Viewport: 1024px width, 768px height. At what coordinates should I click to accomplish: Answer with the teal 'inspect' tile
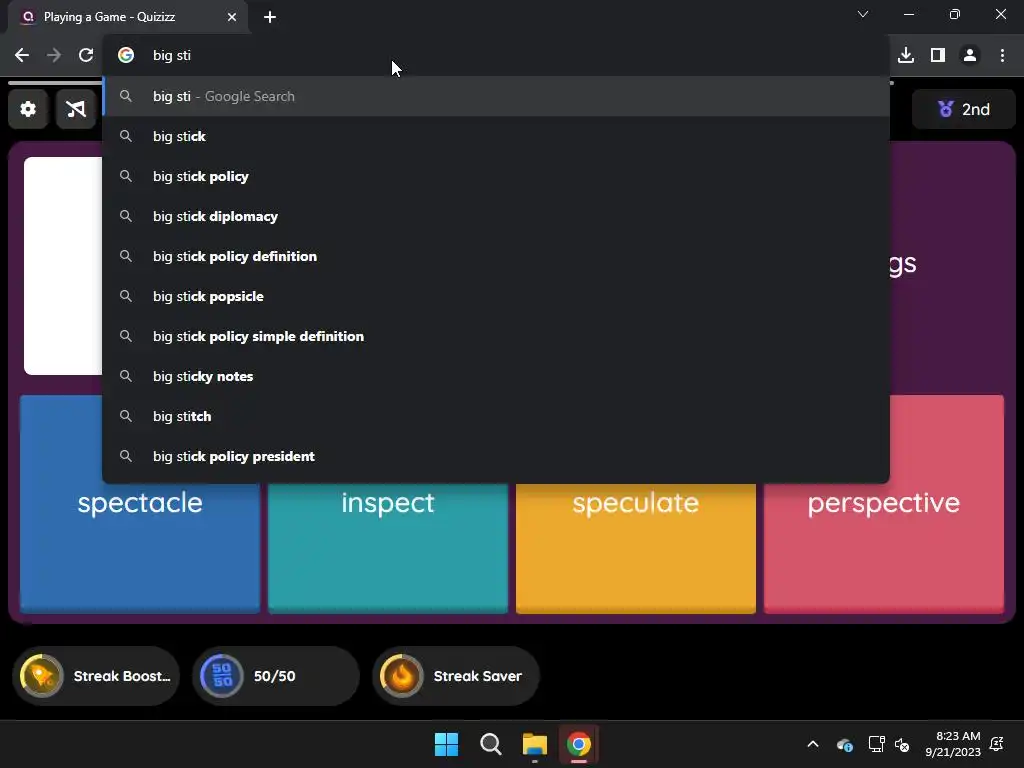[x=388, y=547]
